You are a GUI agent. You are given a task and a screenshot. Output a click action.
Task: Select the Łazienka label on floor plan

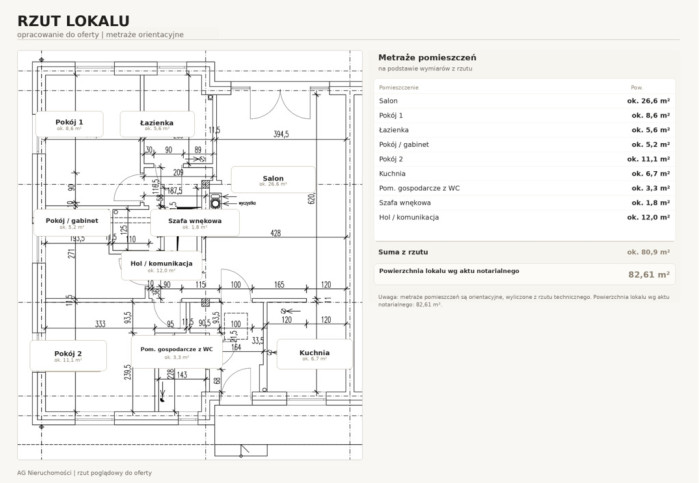coord(157,125)
